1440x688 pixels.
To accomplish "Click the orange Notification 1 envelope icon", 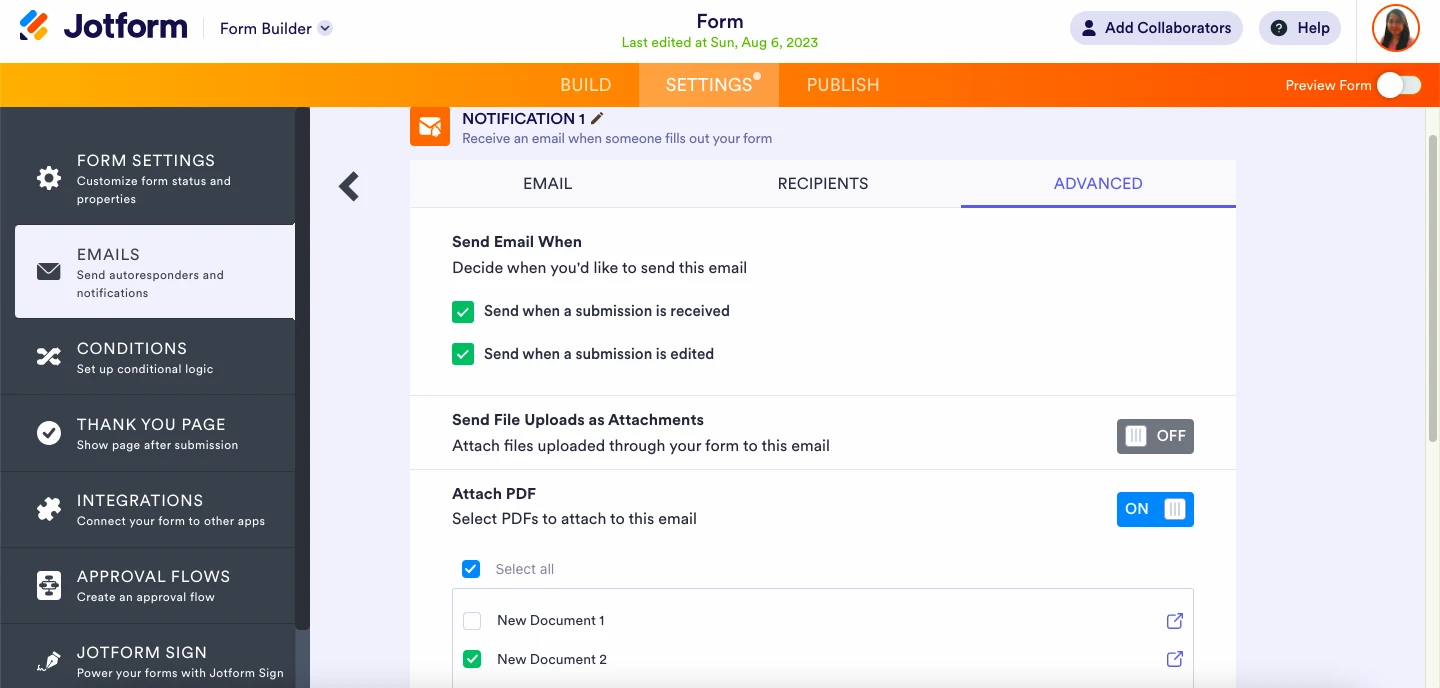I will click(x=429, y=126).
